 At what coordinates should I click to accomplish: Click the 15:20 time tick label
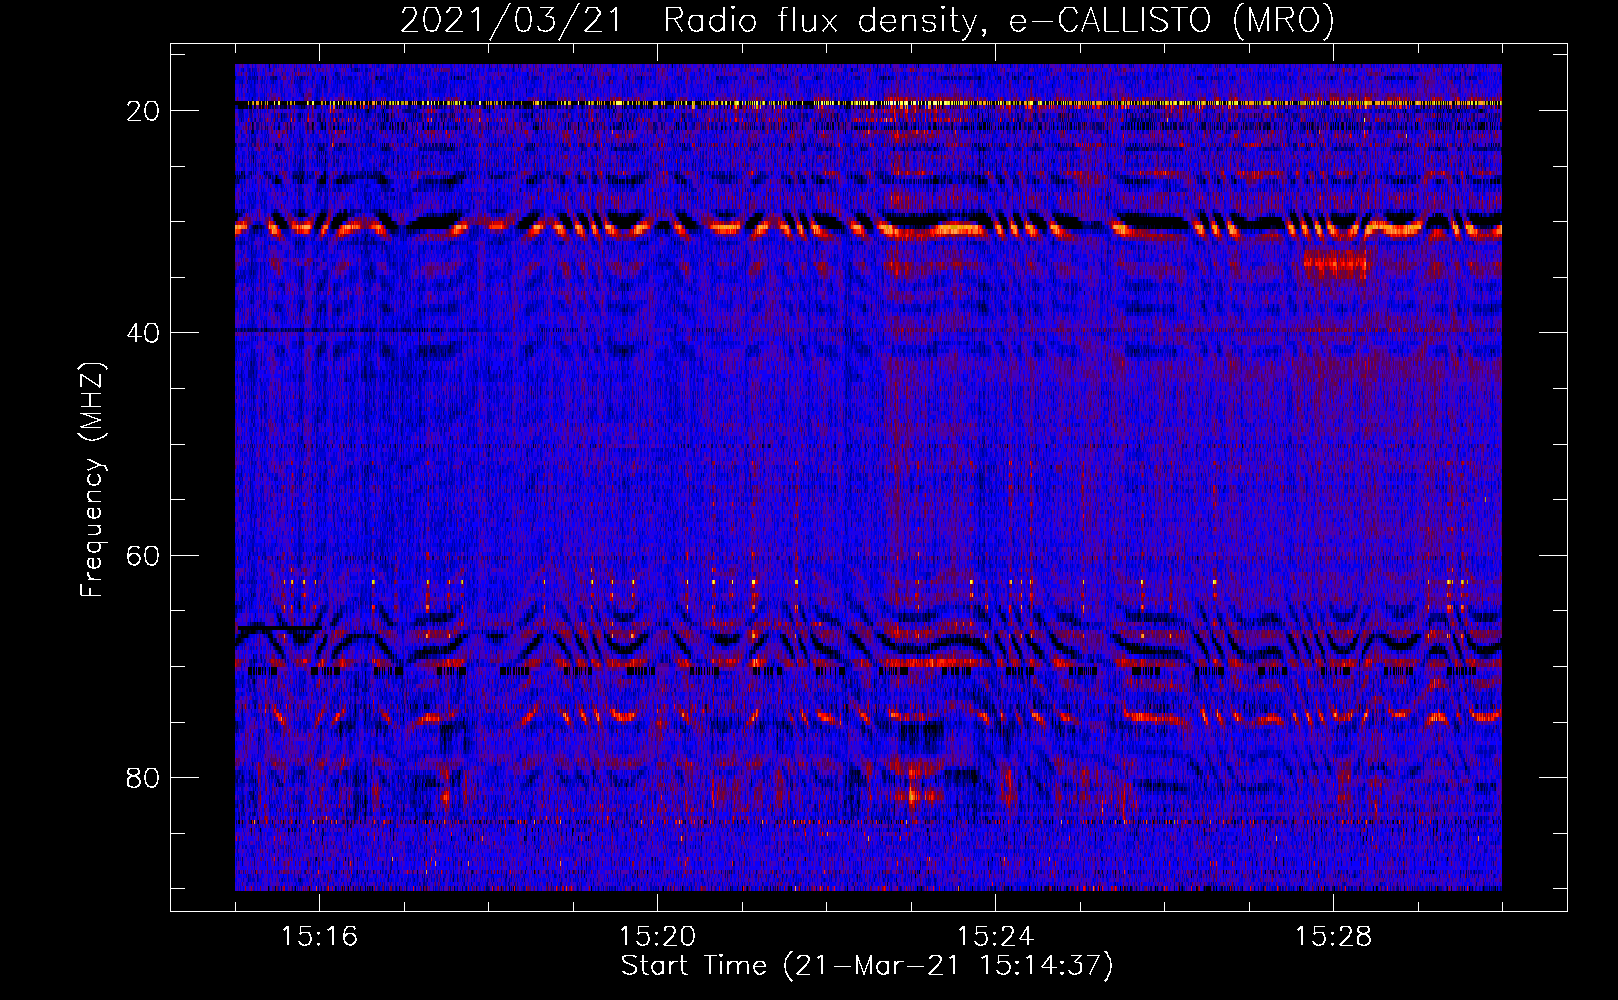point(657,937)
